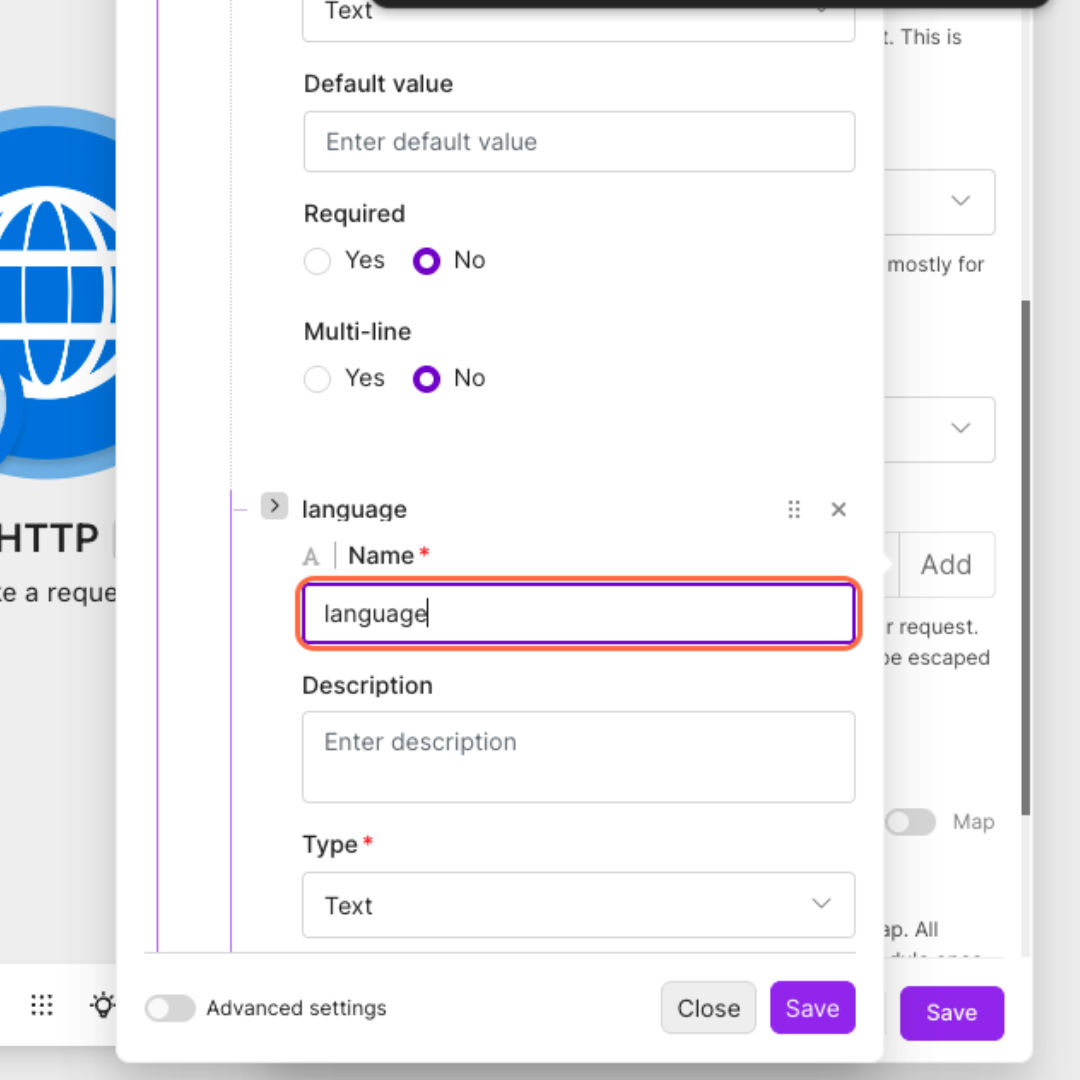The height and width of the screenshot is (1080, 1080).
Task: Select Yes for Required
Action: (x=318, y=261)
